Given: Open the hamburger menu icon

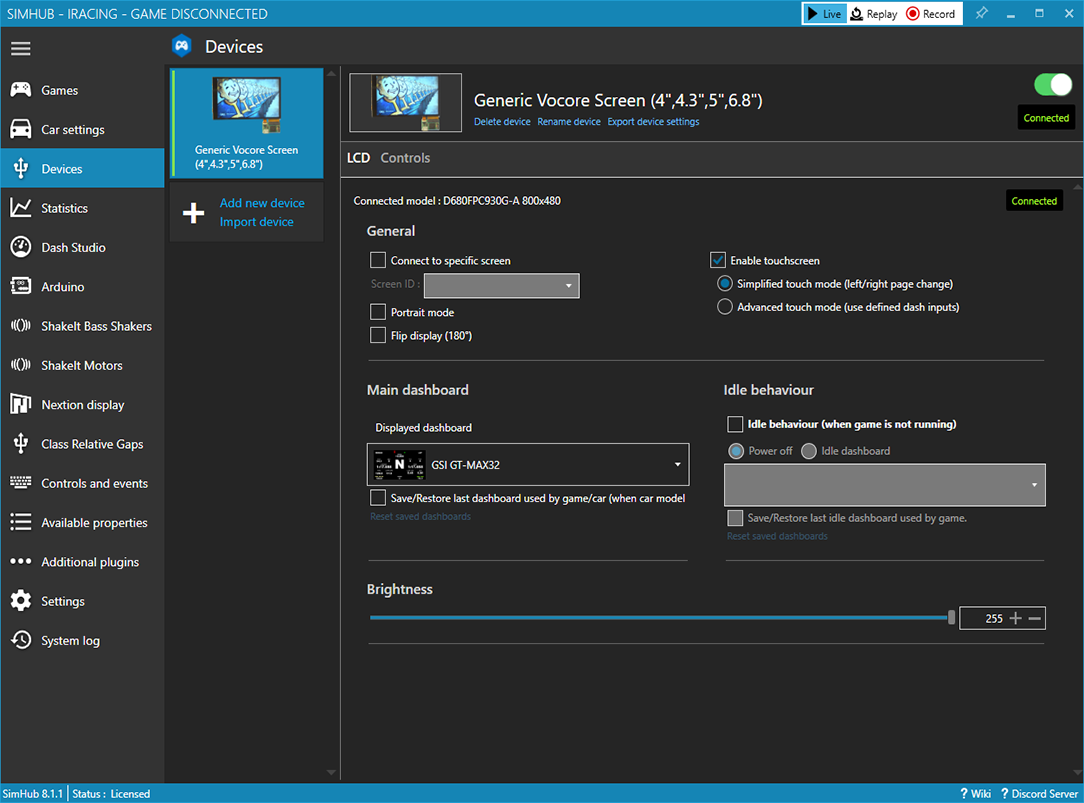Looking at the screenshot, I should (20, 49).
